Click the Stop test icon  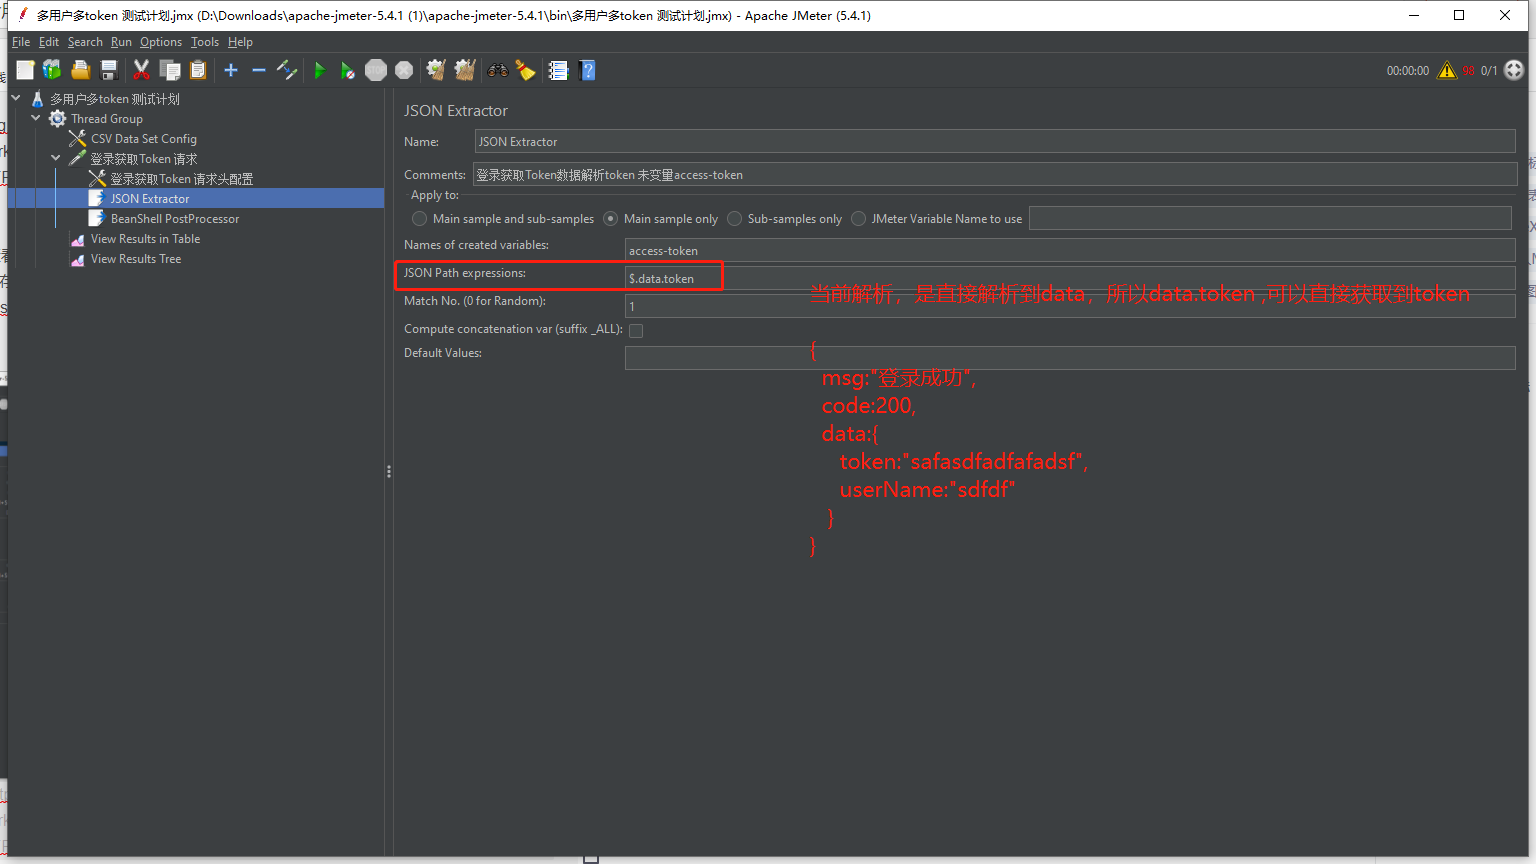pos(376,70)
